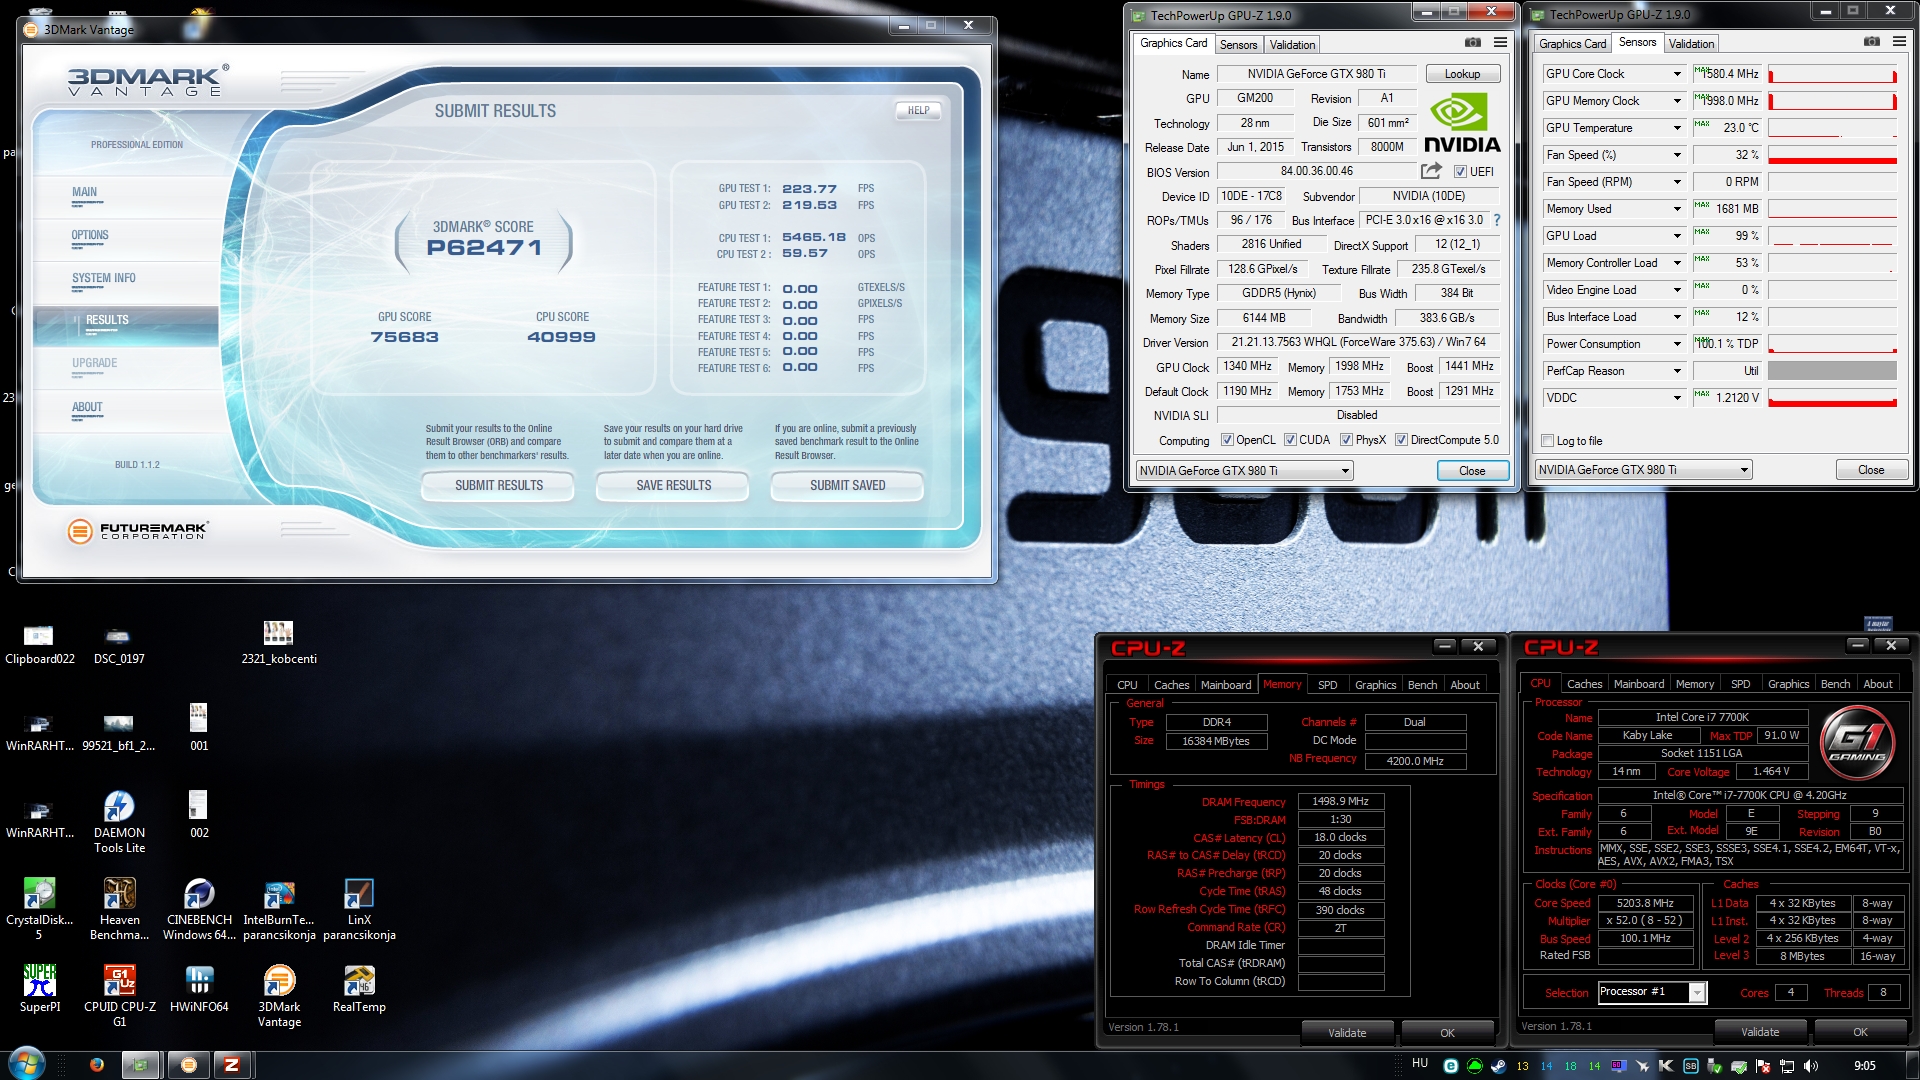Select OPTIONS in 3DMark sidebar
Screen dimensions: 1920x1080
tap(90, 236)
